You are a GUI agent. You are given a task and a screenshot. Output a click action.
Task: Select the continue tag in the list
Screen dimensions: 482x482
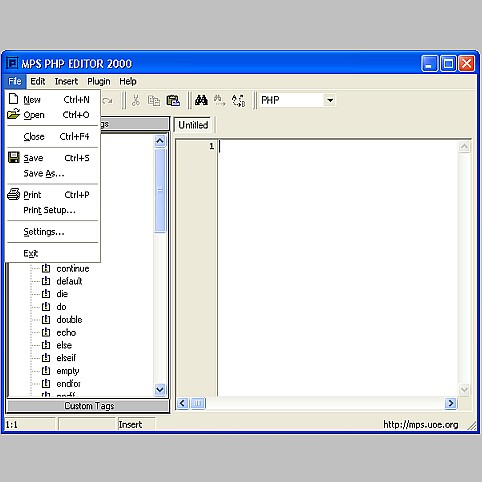pyautogui.click(x=73, y=269)
